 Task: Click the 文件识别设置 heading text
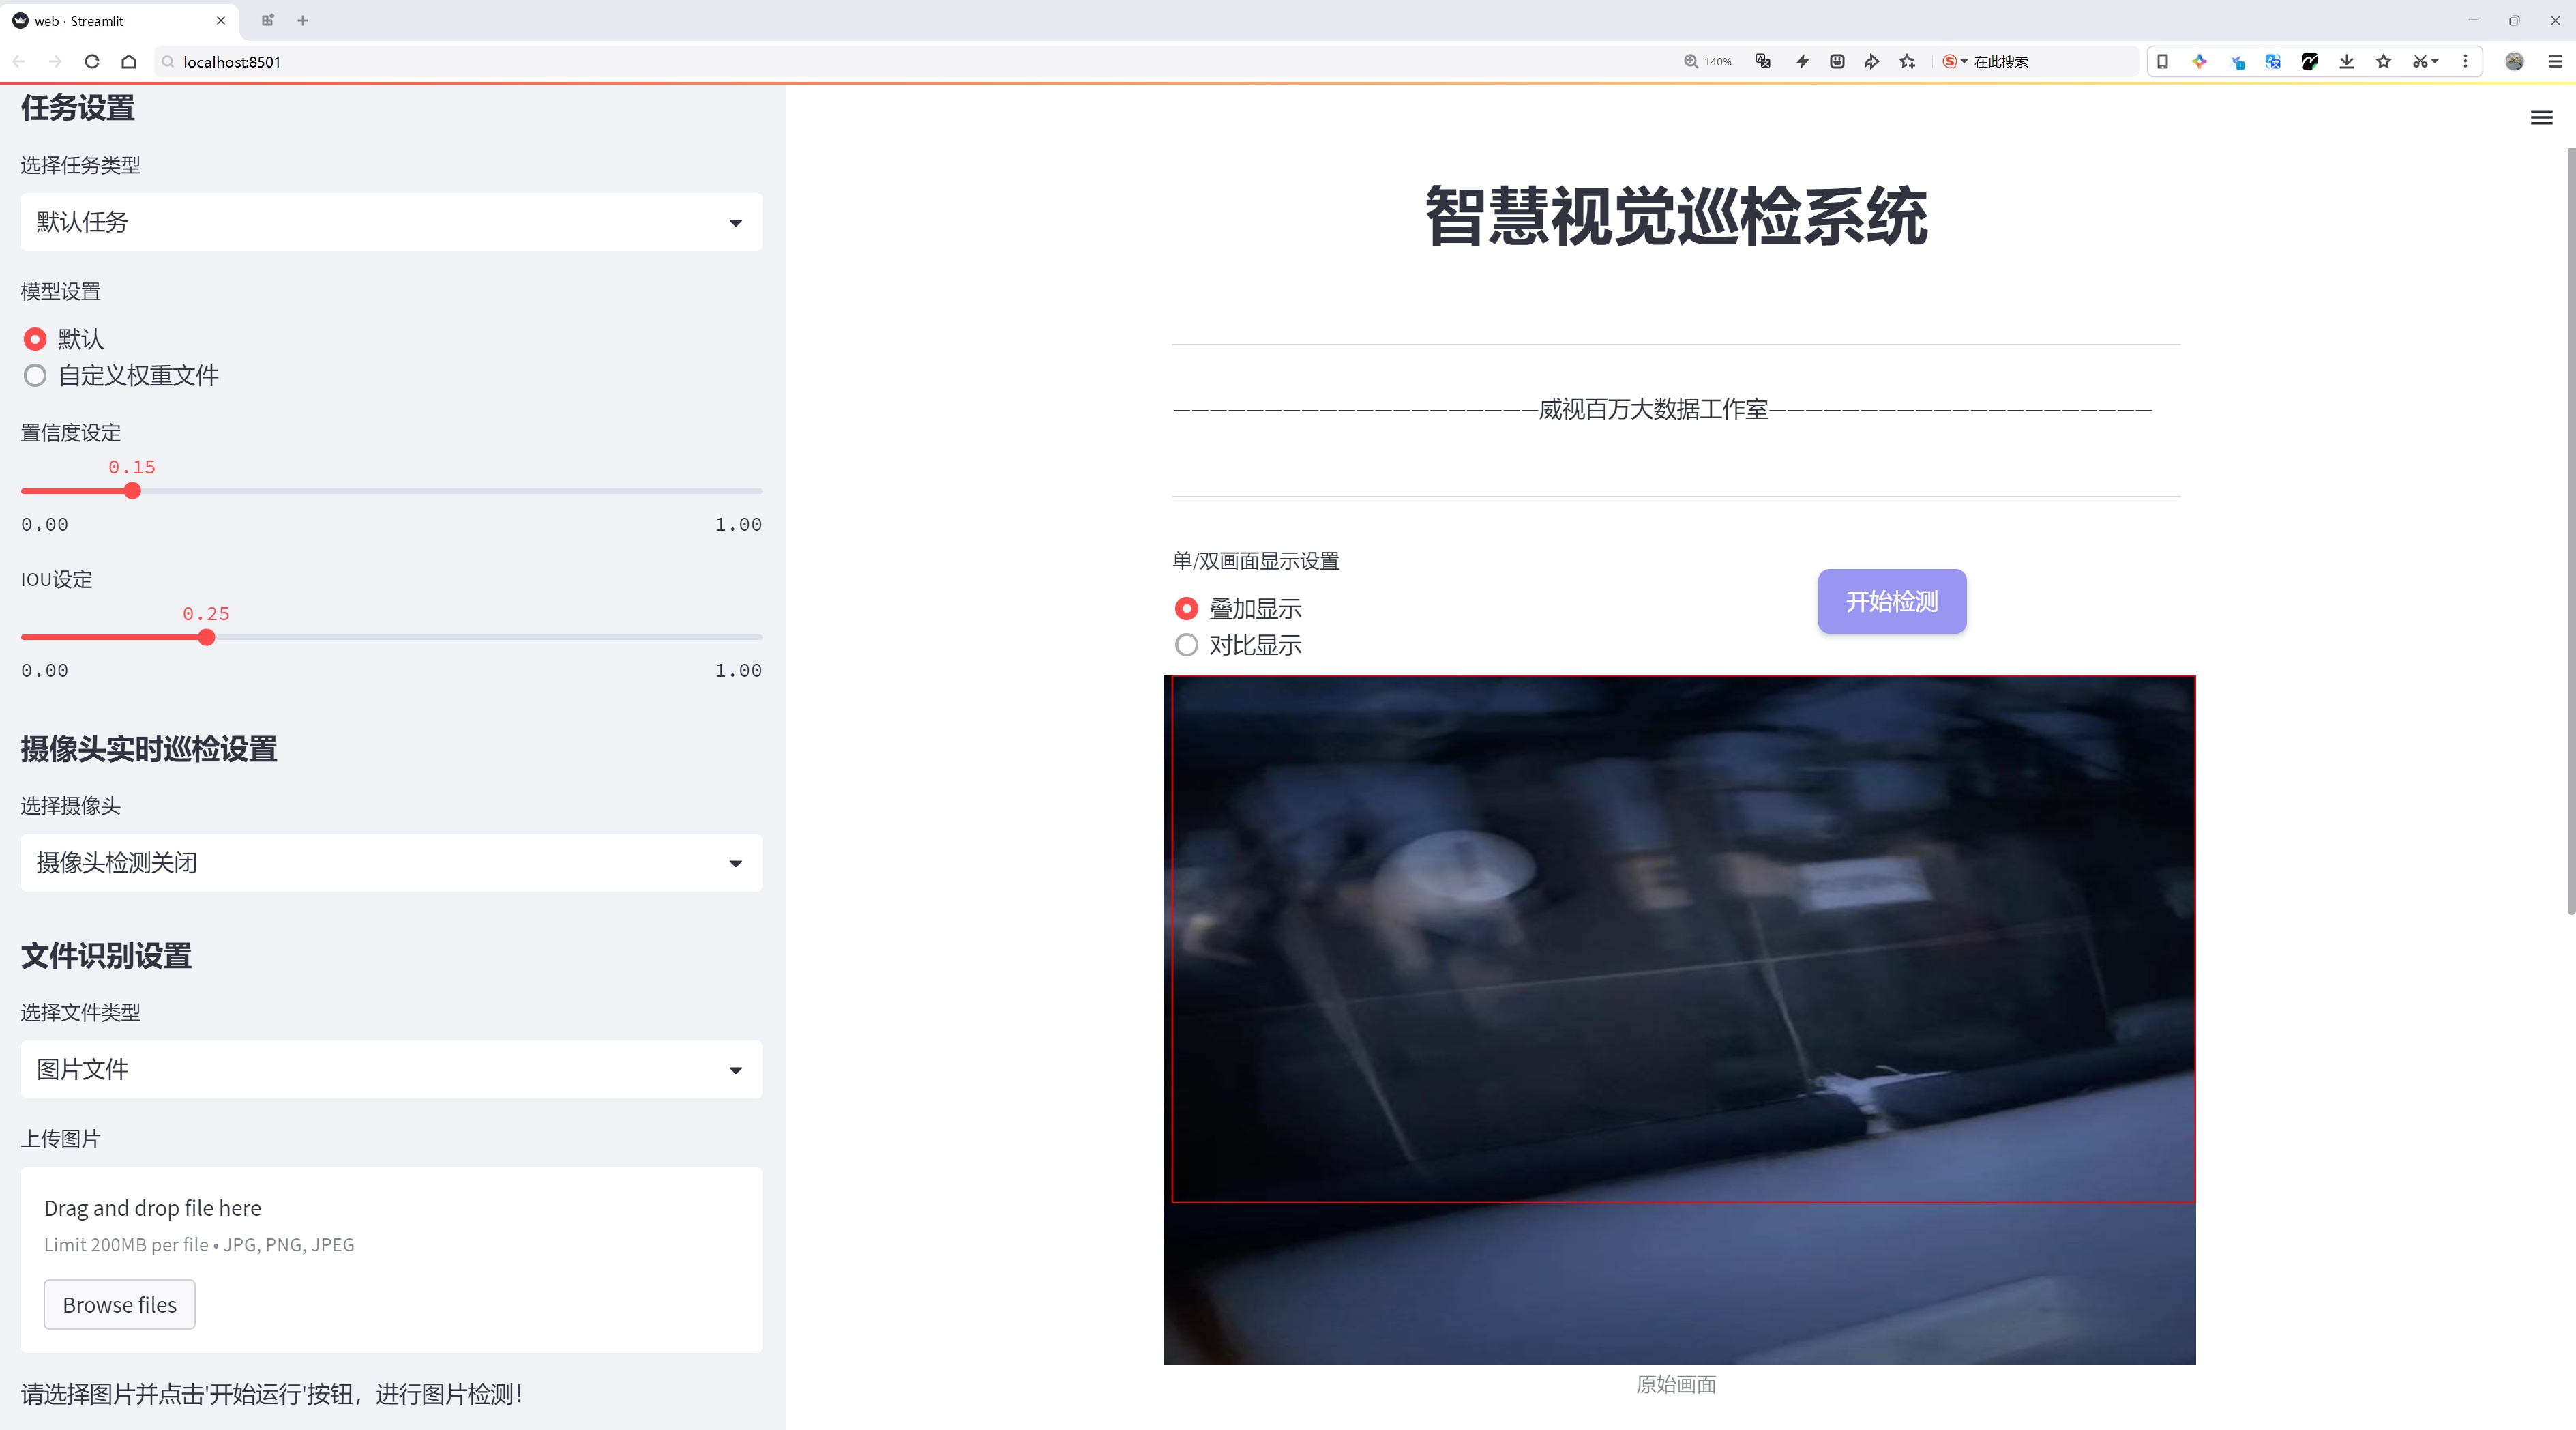(106, 956)
